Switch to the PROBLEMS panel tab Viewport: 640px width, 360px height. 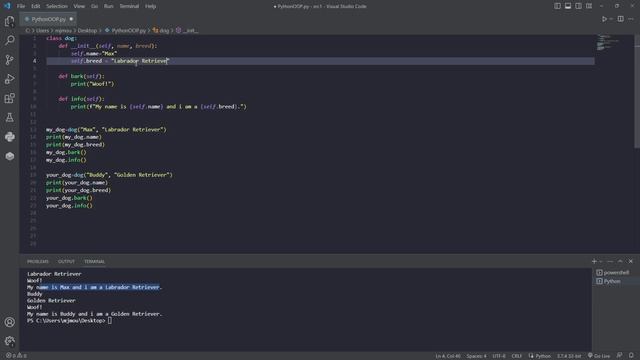38,261
